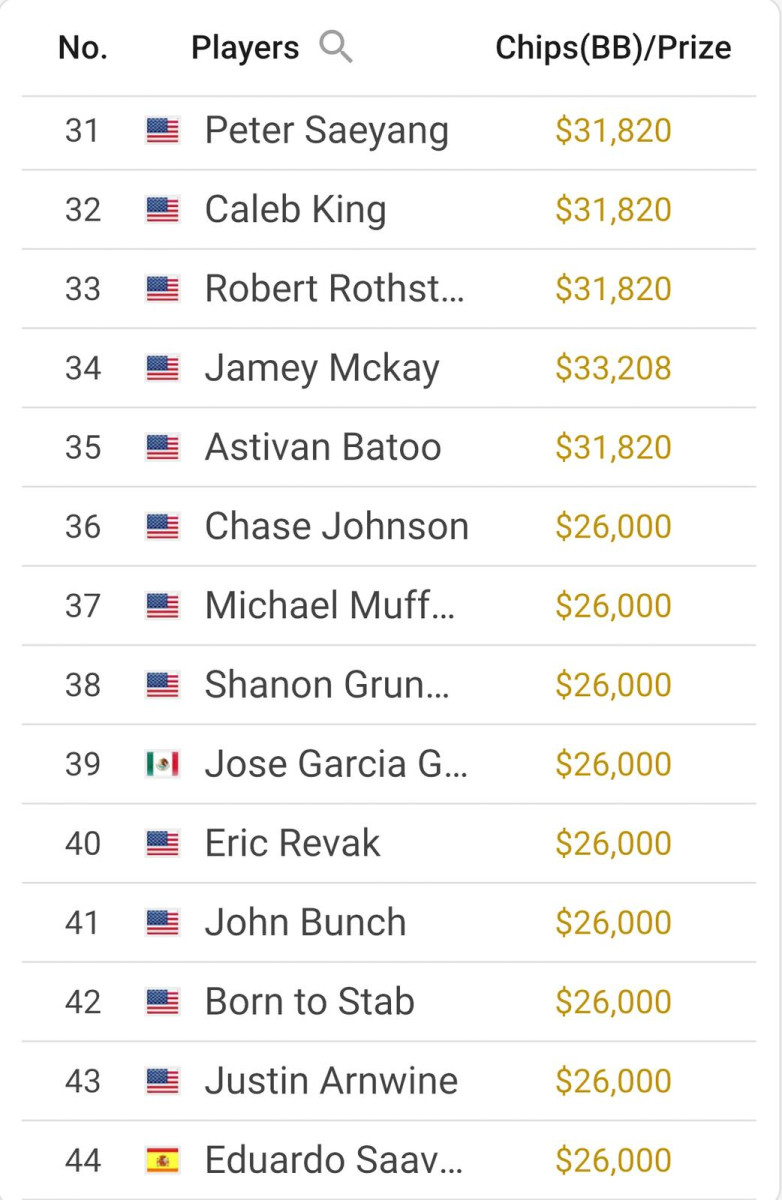The image size is (782, 1200).
Task: Click Jamey Mckay's $33,208 prize
Action: click(613, 368)
